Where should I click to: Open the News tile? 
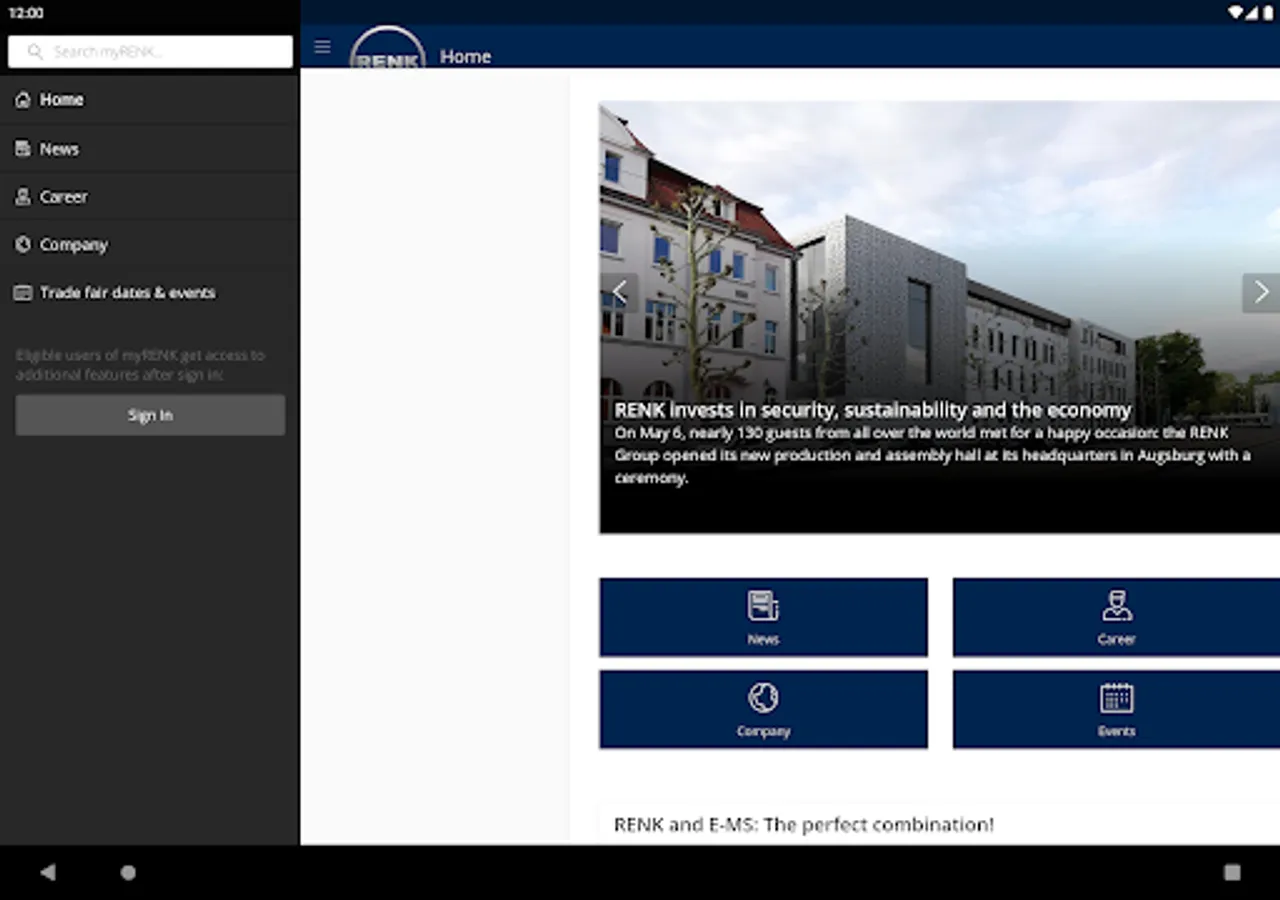pos(764,617)
